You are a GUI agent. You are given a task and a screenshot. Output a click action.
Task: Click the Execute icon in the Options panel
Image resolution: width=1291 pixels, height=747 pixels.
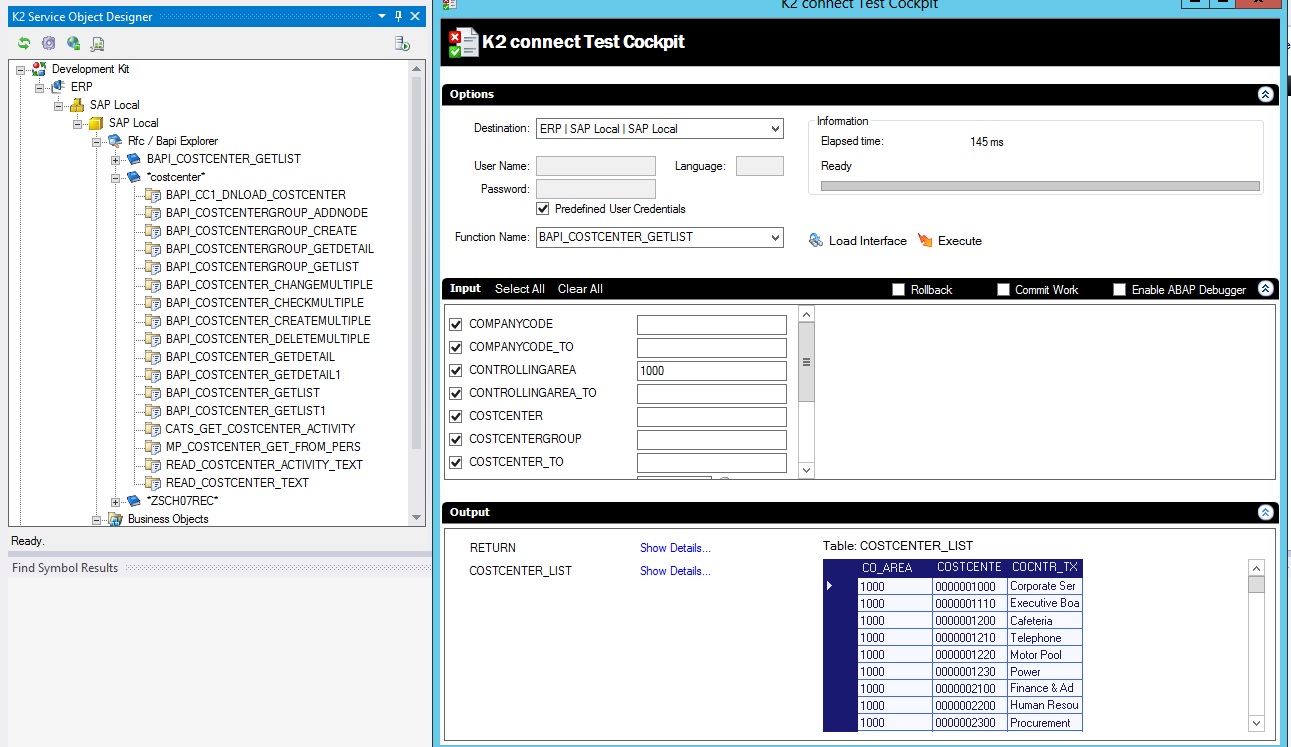click(x=927, y=240)
